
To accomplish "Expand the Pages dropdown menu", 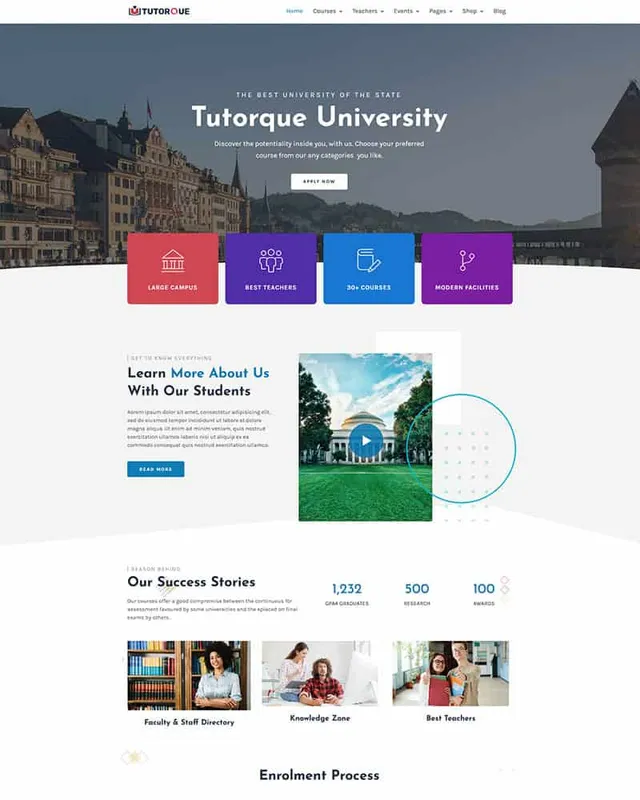I will (440, 11).
